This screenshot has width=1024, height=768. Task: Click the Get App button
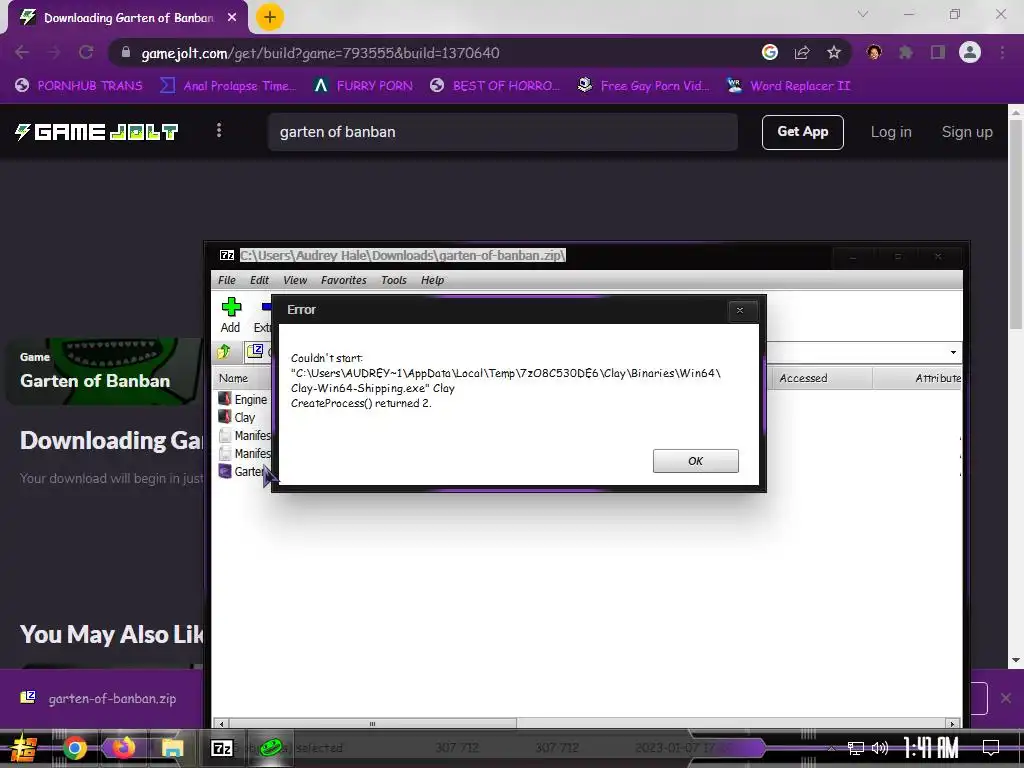point(803,132)
